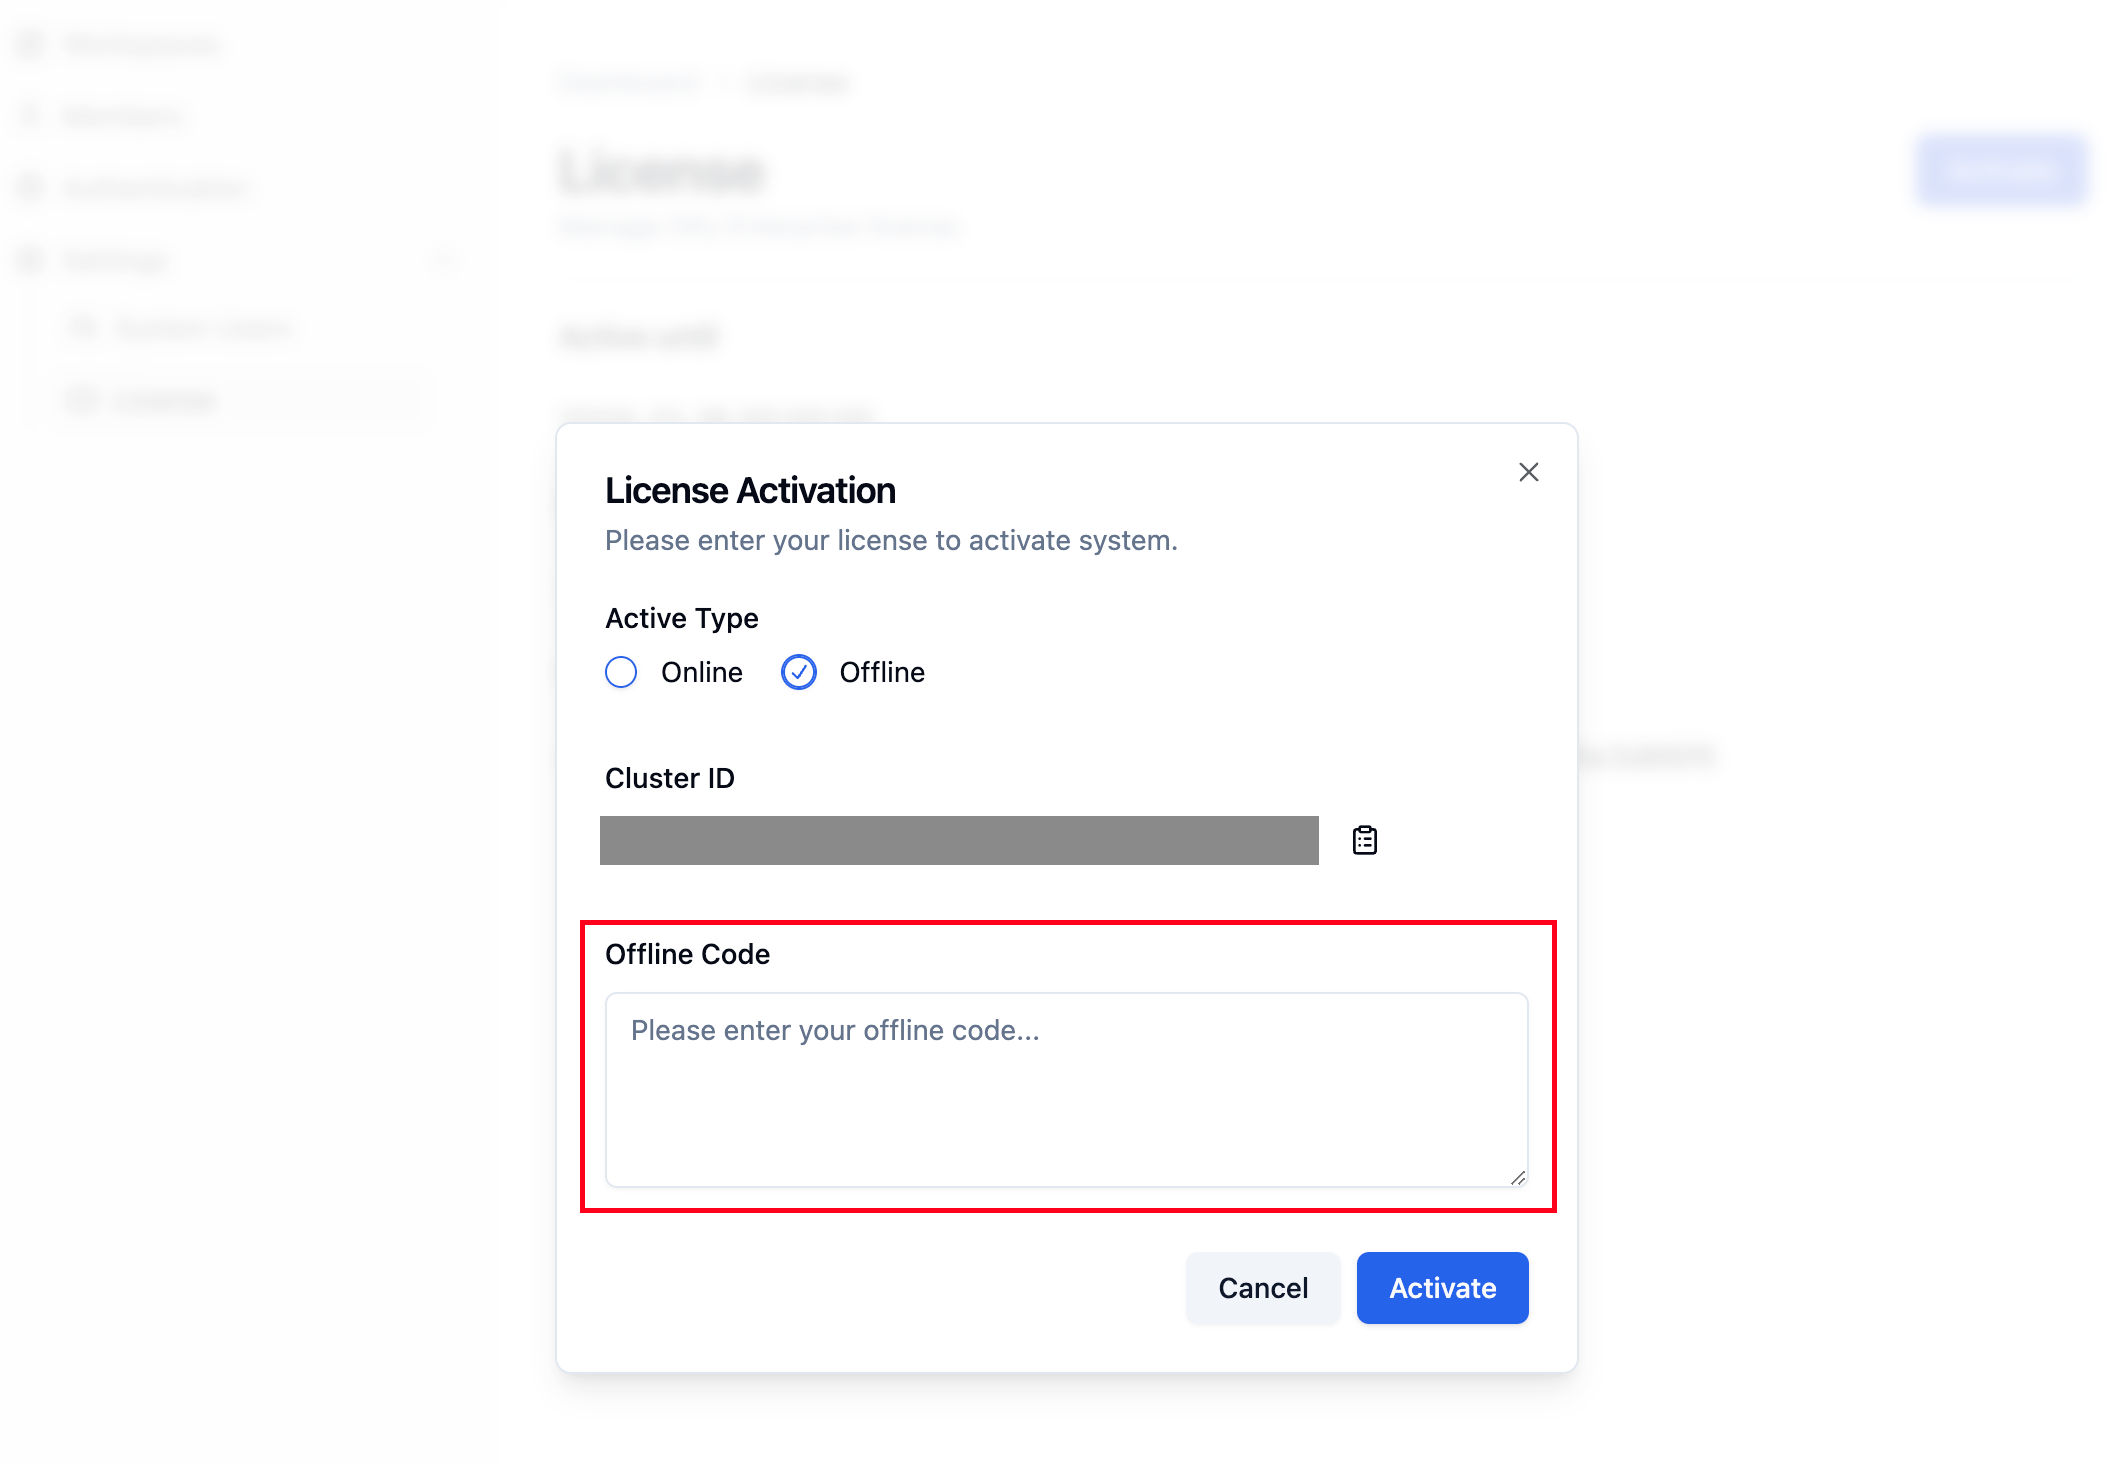Copy the Cluster ID with clipboard icon
The height and width of the screenshot is (1464, 2126).
click(1364, 840)
